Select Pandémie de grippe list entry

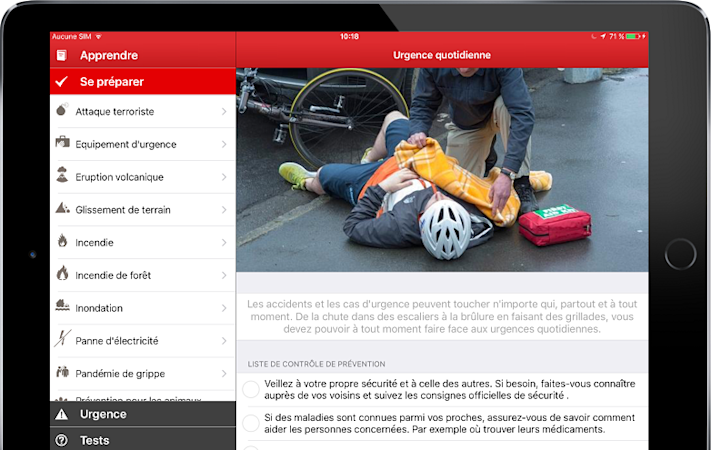(x=143, y=374)
